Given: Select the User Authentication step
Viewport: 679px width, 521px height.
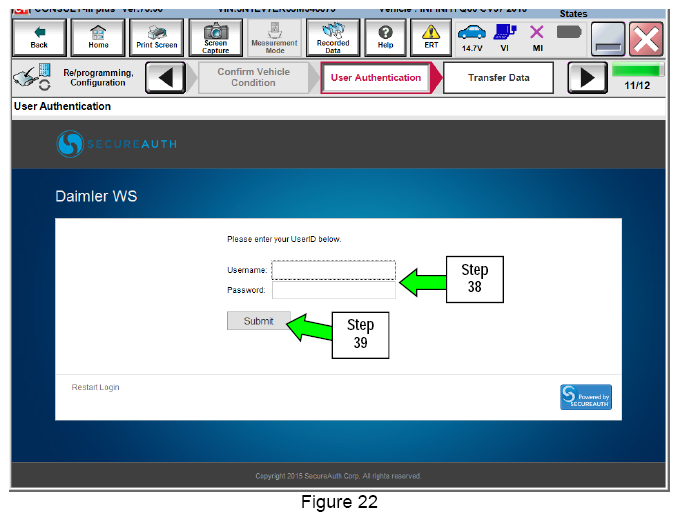Looking at the screenshot, I should pyautogui.click(x=376, y=78).
